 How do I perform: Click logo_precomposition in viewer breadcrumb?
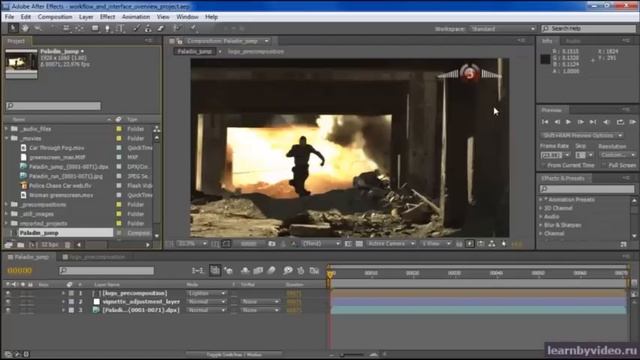pyautogui.click(x=256, y=51)
